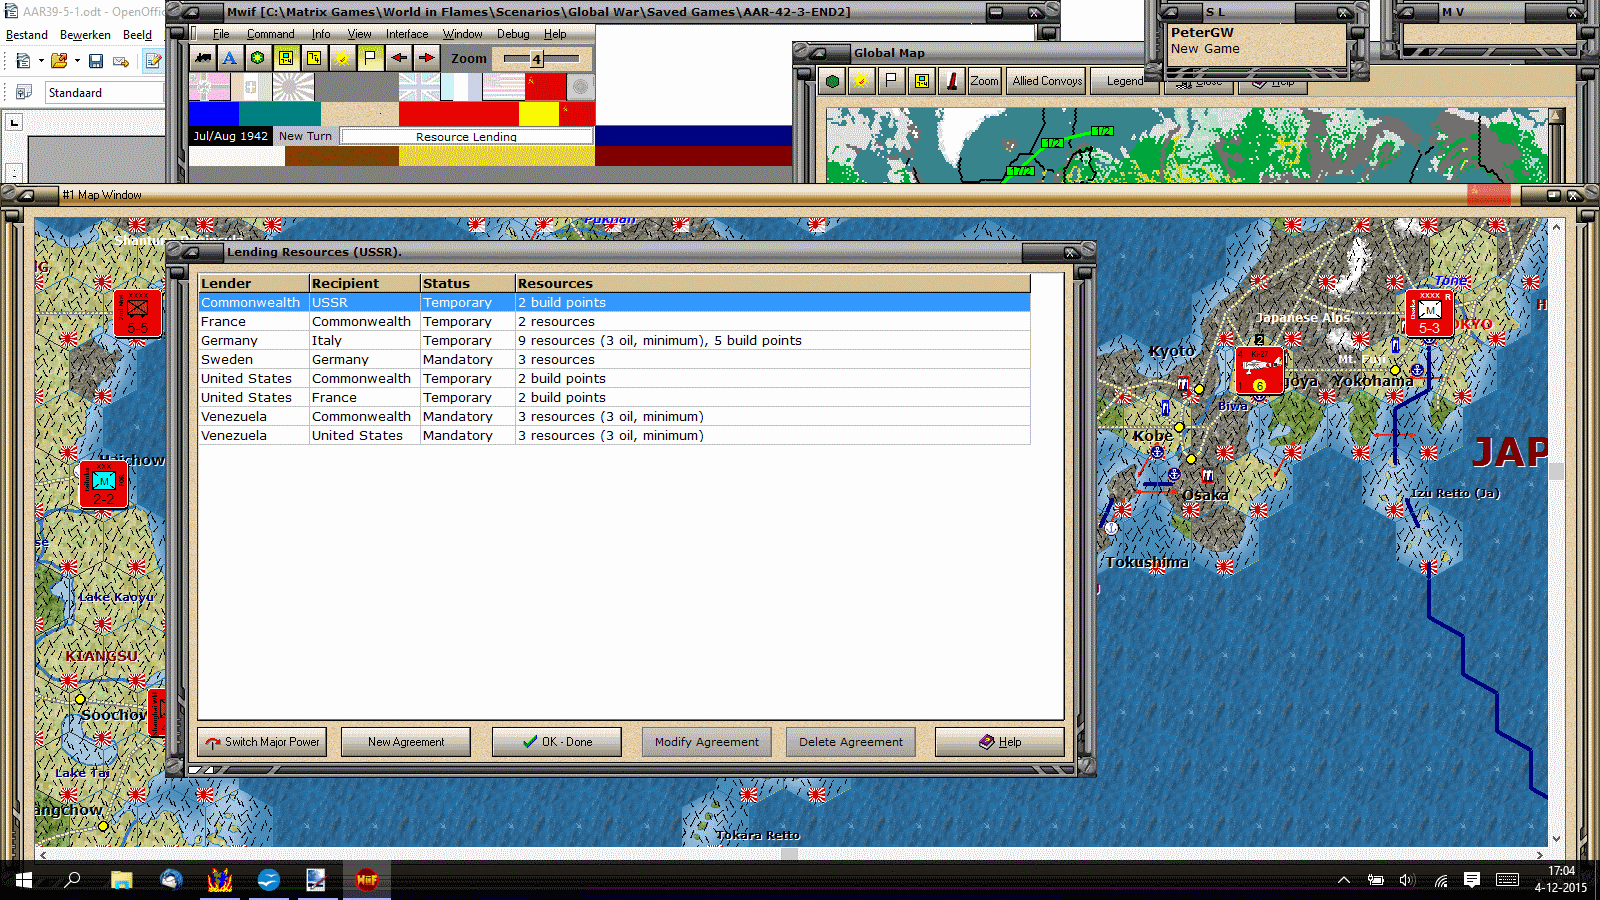Show hidden system tray icons chevron
The height and width of the screenshot is (900, 1600).
tap(1344, 880)
